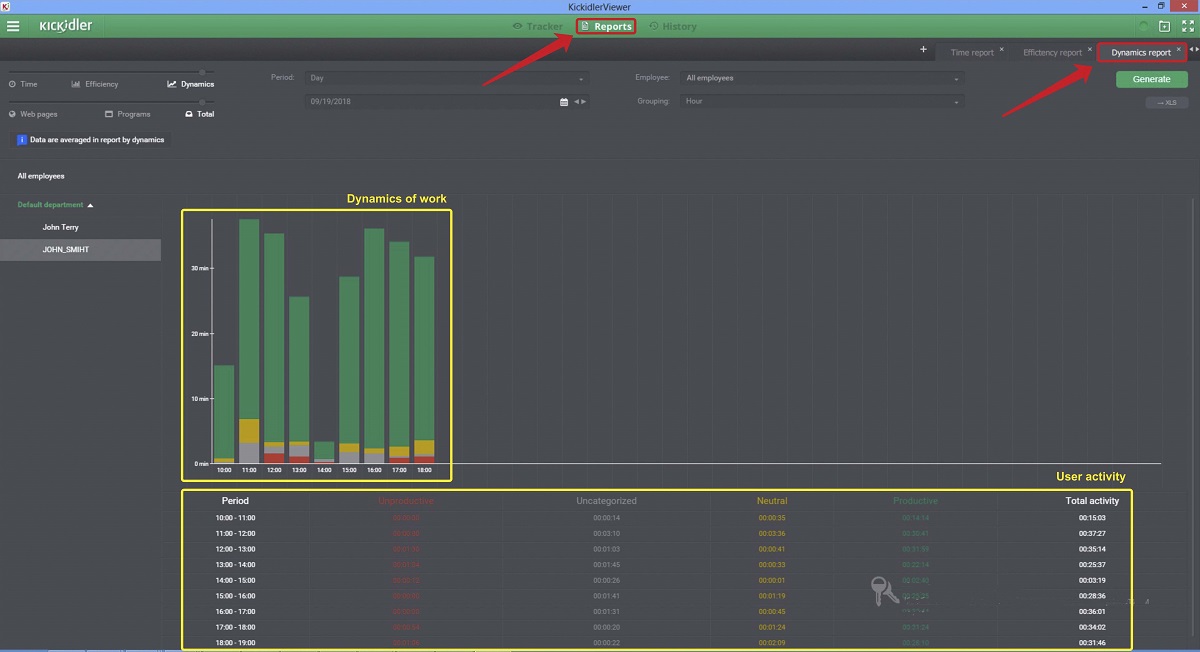Image resolution: width=1200 pixels, height=652 pixels.
Task: Select the 11:00 - 12:00 period row
Action: [x=657, y=533]
